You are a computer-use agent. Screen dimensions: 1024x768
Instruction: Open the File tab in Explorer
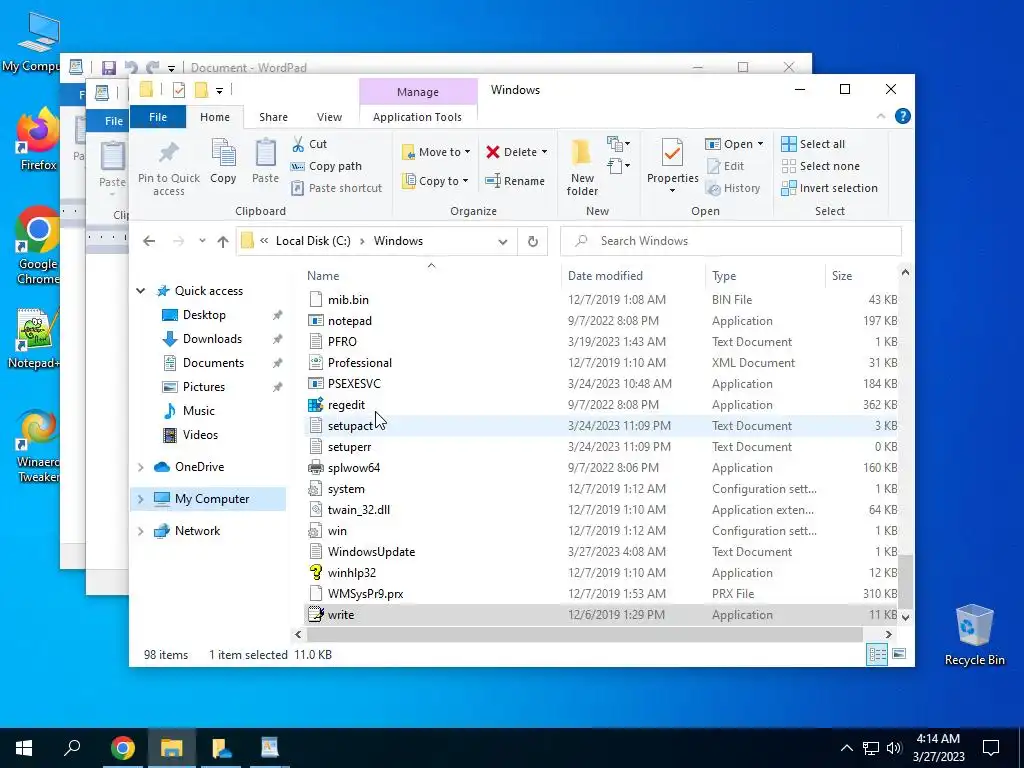coord(158,117)
